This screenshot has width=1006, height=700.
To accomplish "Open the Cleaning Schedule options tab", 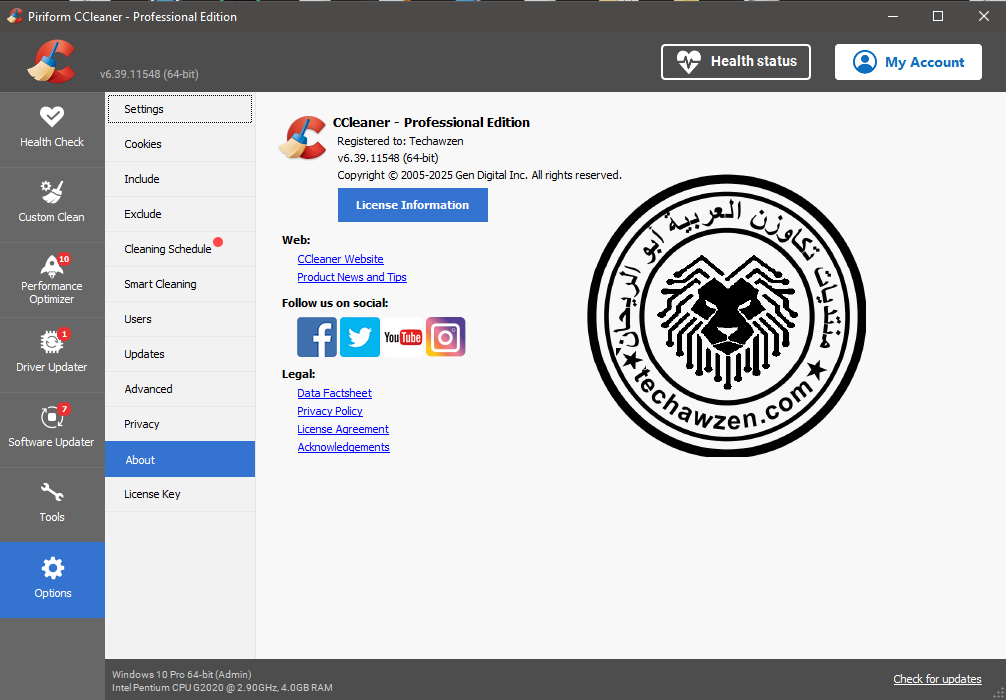I will (x=180, y=249).
